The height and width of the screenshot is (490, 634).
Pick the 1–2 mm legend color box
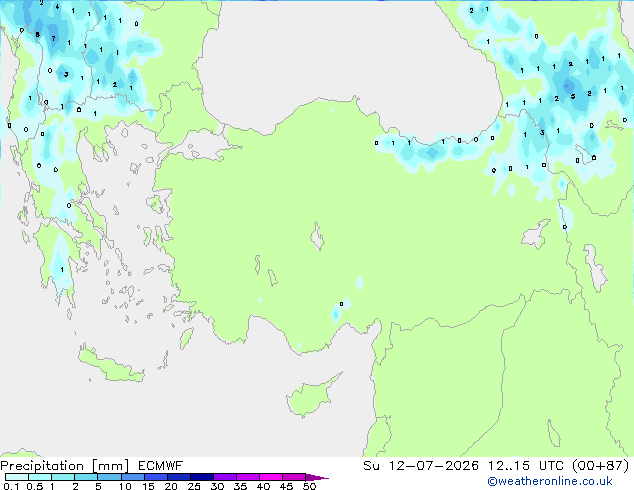(x=63, y=477)
